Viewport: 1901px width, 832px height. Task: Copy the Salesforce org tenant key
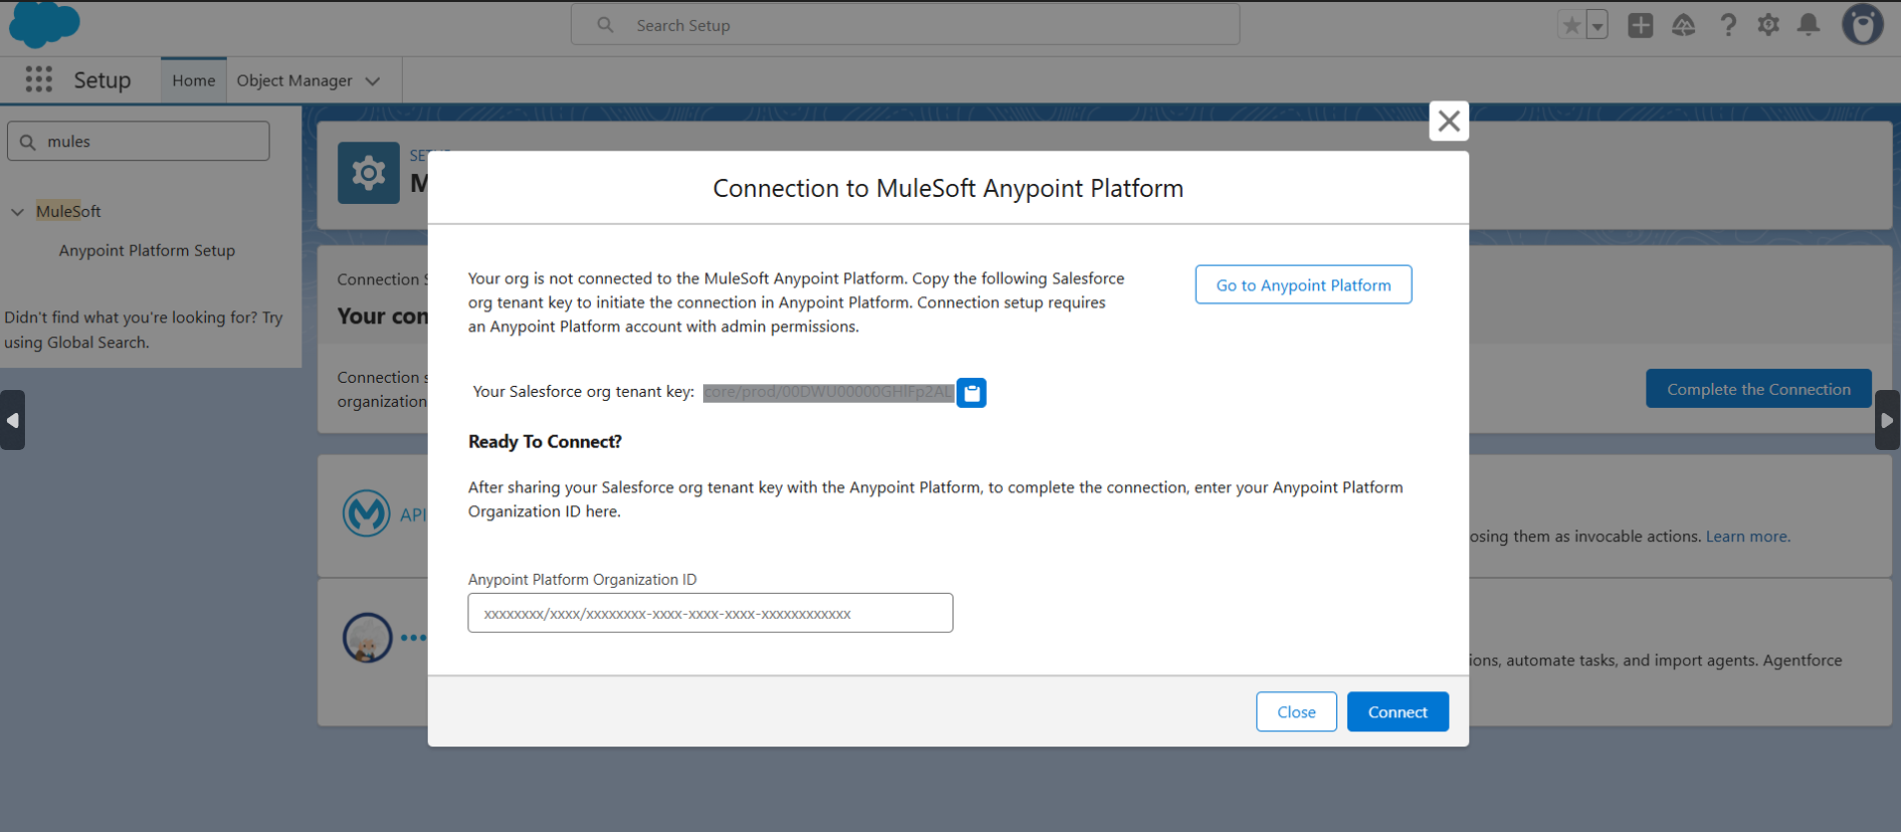pyautogui.click(x=971, y=393)
